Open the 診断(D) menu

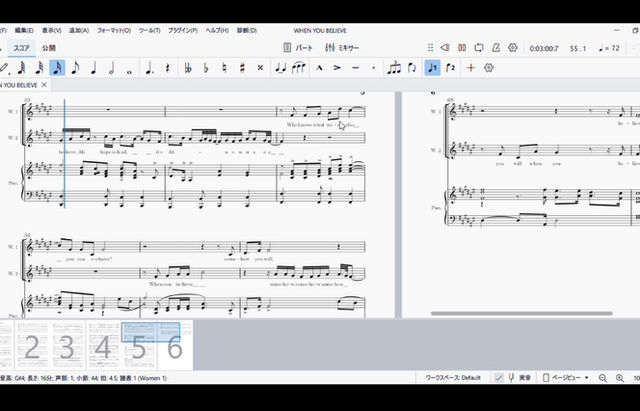[x=247, y=31]
